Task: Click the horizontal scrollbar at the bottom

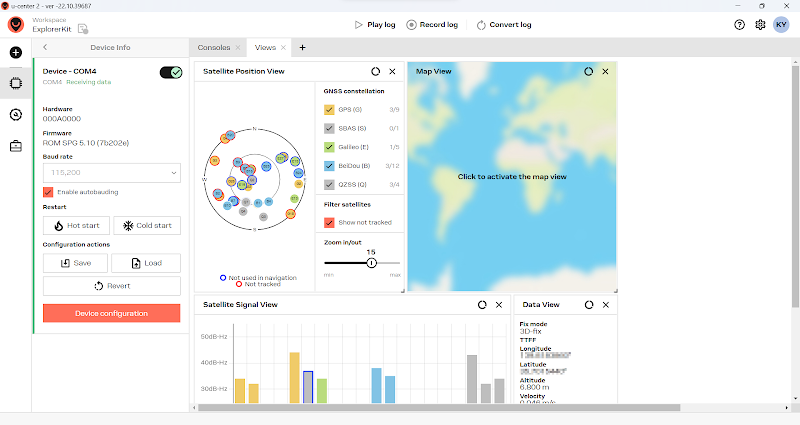Action: (x=439, y=408)
